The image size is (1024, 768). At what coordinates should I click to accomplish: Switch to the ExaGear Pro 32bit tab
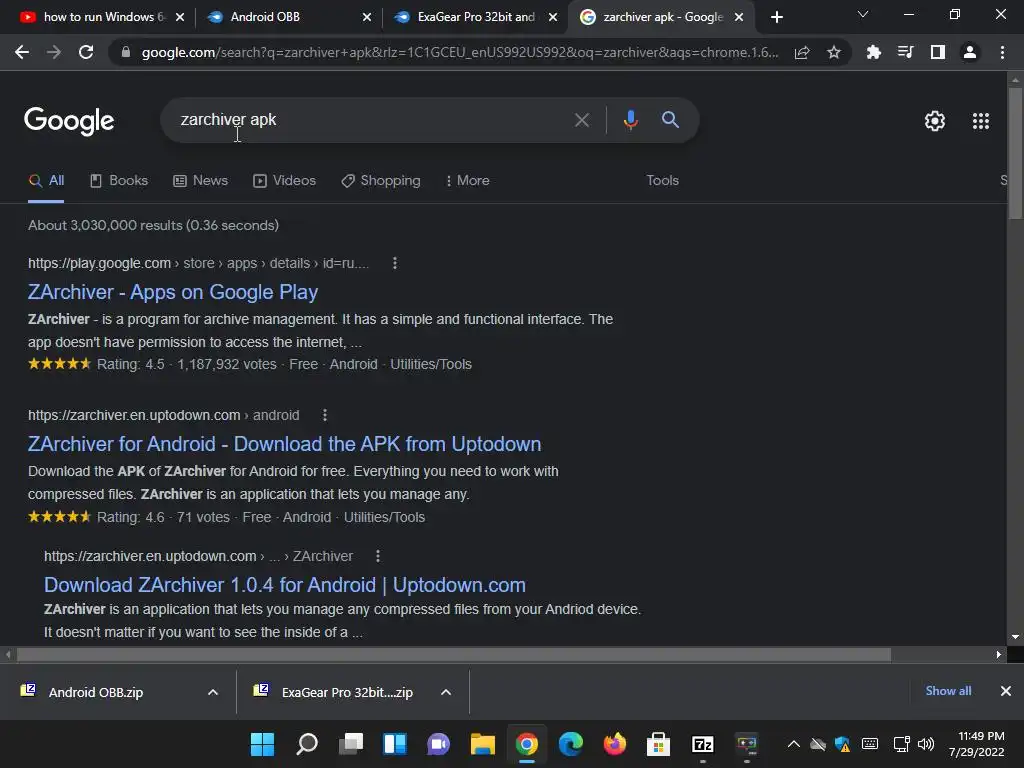(475, 17)
